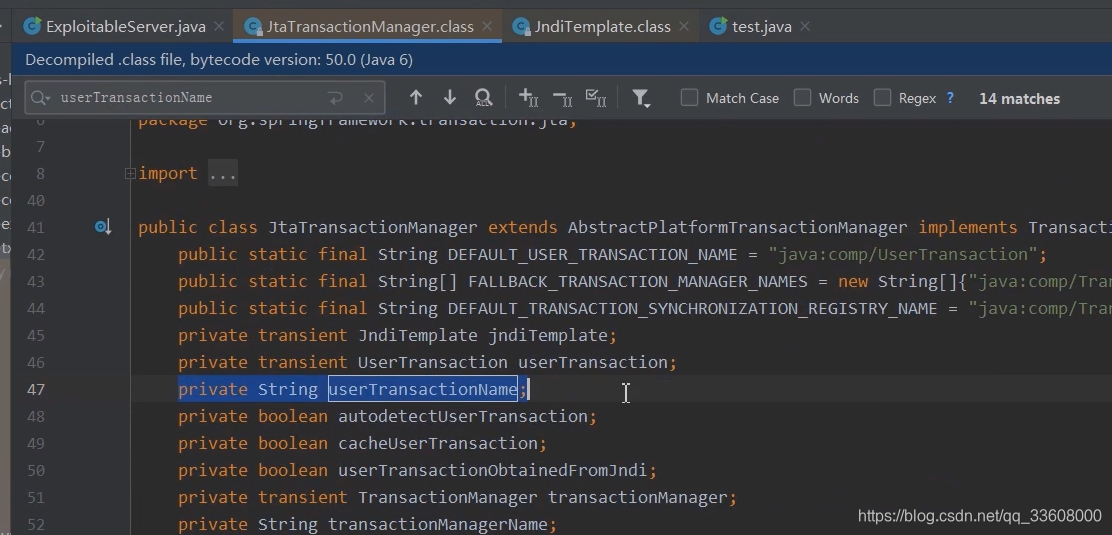Expand the folded import block
Image resolution: width=1112 pixels, height=535 pixels.
pos(130,173)
